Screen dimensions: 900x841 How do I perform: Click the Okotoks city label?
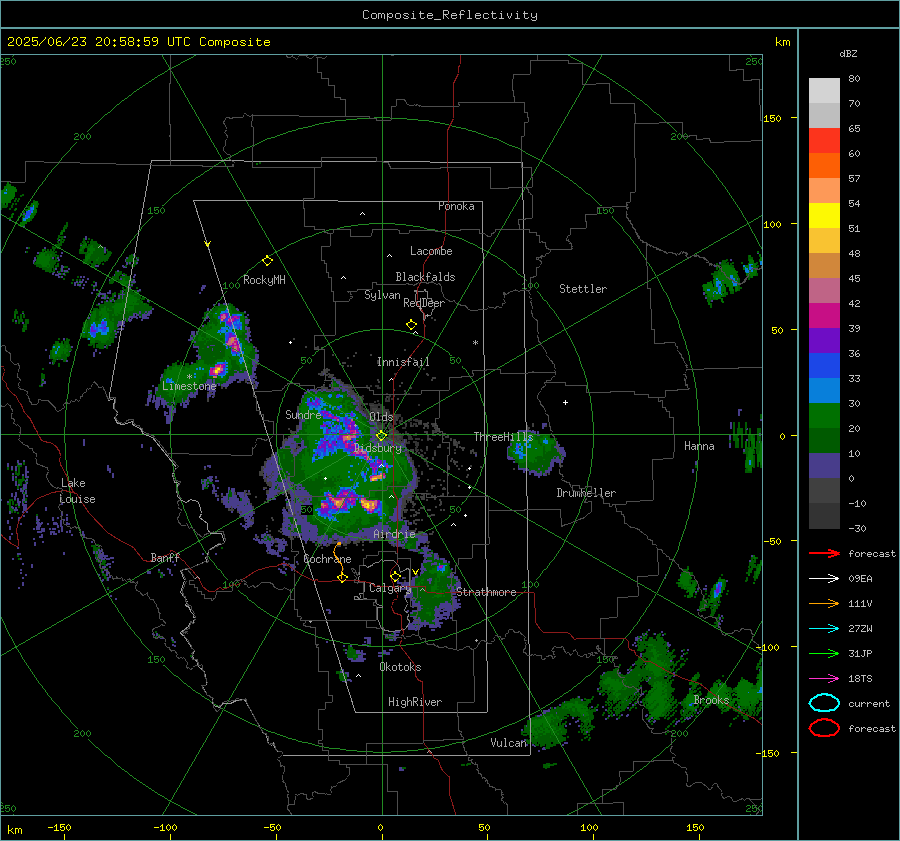tap(400, 667)
